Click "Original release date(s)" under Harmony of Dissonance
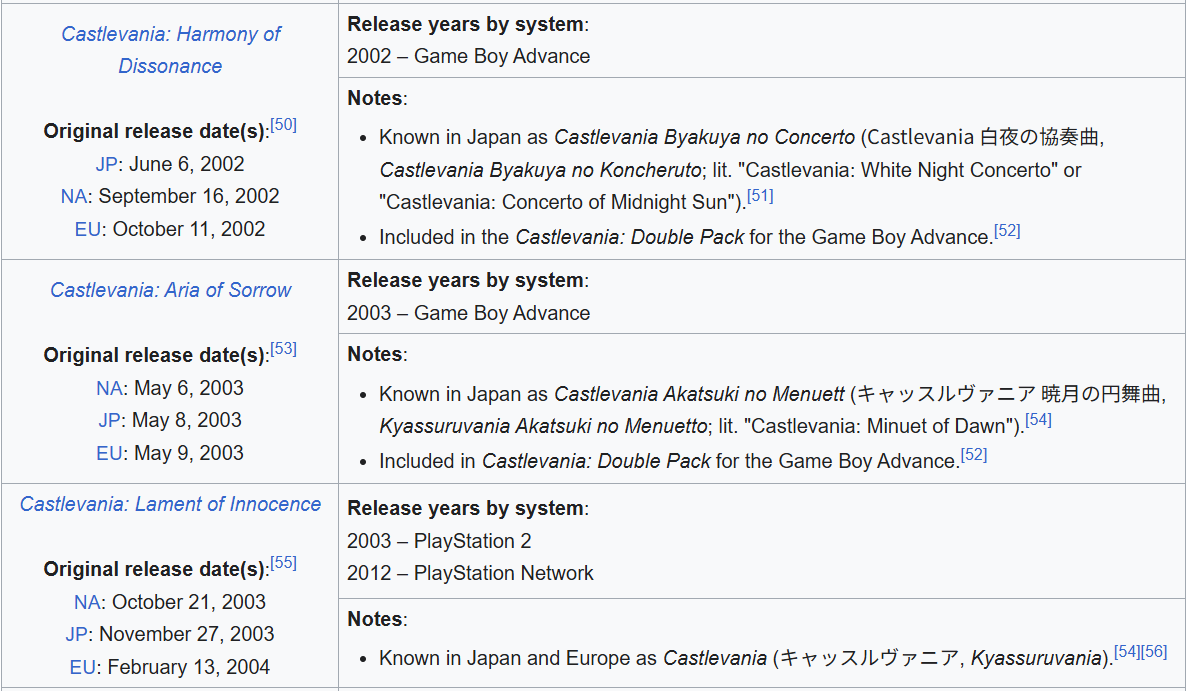1187x691 pixels. point(154,132)
